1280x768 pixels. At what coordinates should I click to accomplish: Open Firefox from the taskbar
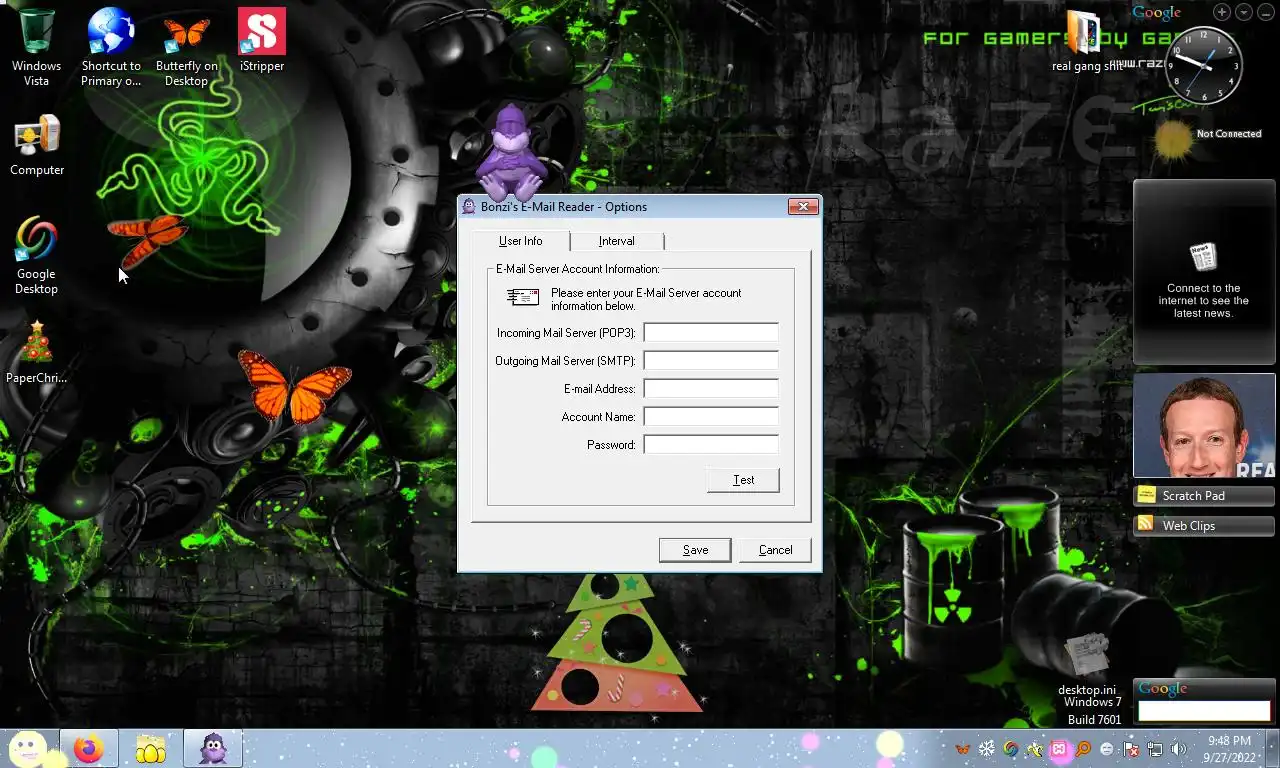[89, 748]
